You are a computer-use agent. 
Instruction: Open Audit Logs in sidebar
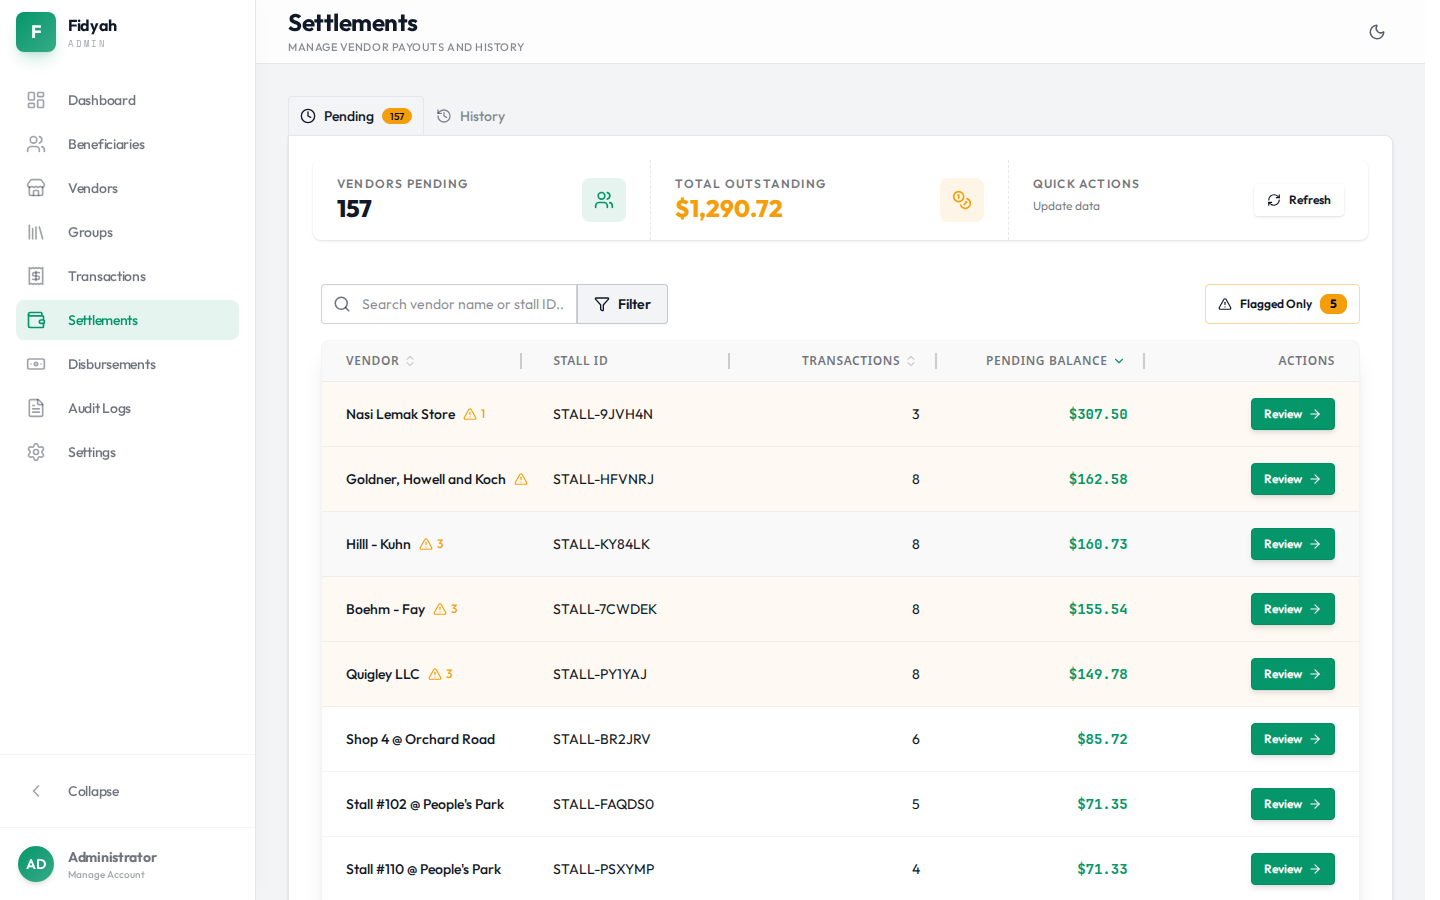(x=99, y=408)
